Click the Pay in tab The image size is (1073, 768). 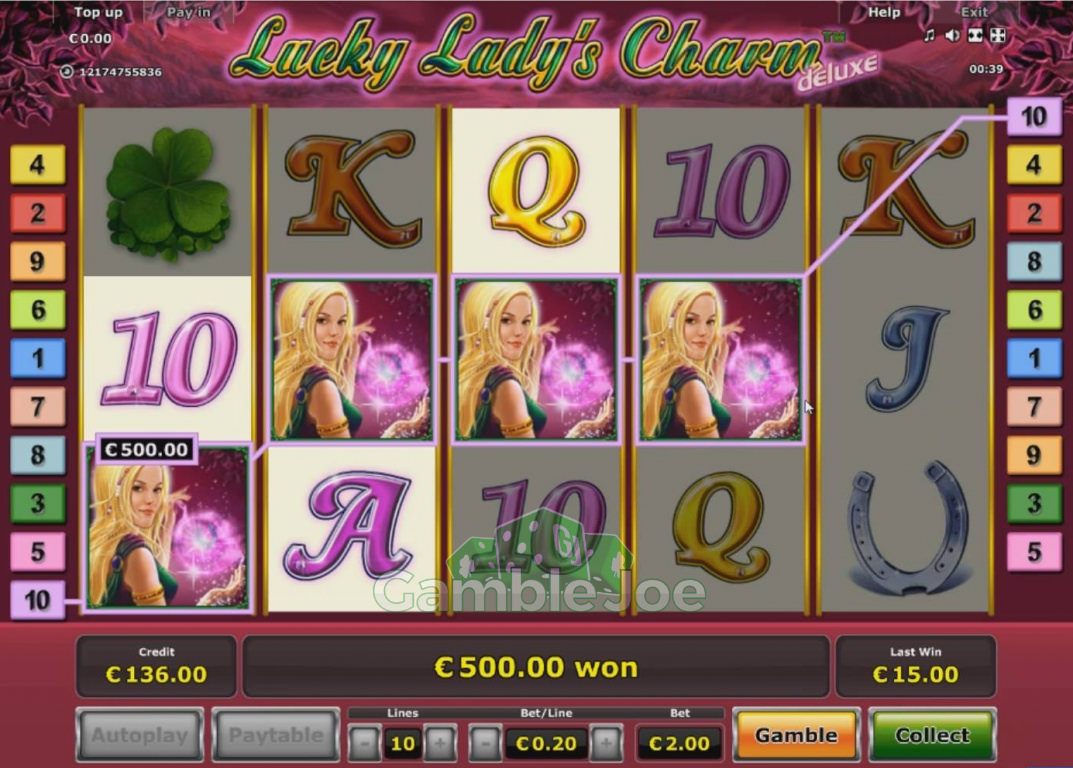(189, 12)
